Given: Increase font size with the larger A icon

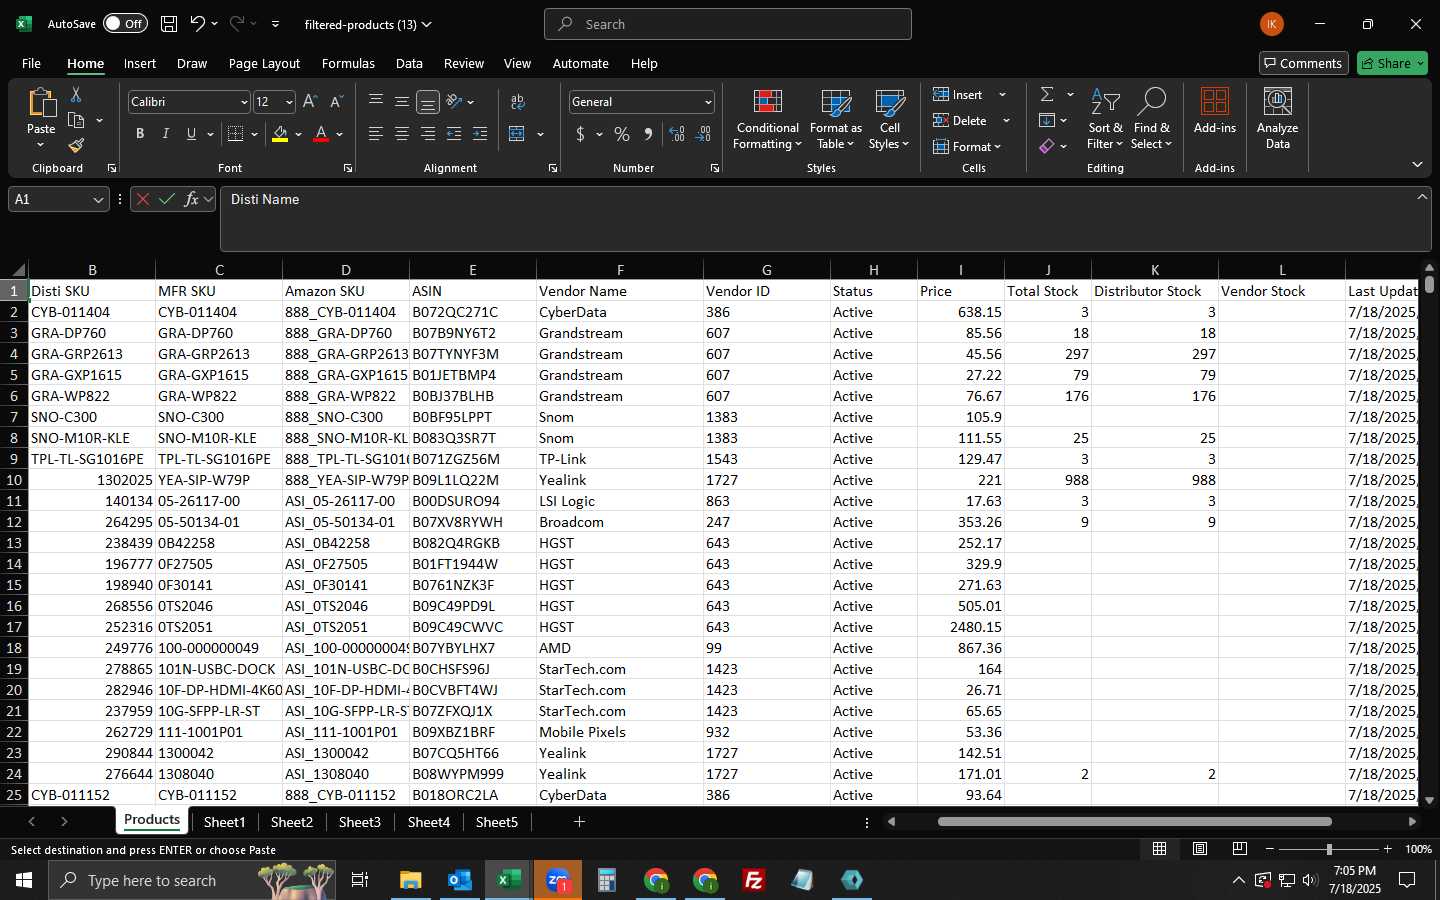Looking at the screenshot, I should tap(310, 102).
